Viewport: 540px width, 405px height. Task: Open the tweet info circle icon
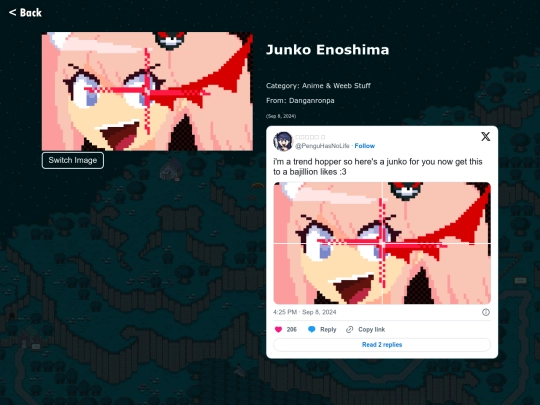click(x=486, y=312)
